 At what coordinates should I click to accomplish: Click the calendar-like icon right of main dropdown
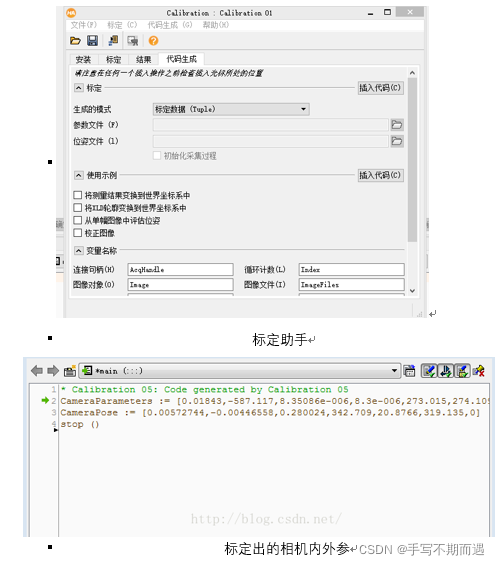[409, 370]
